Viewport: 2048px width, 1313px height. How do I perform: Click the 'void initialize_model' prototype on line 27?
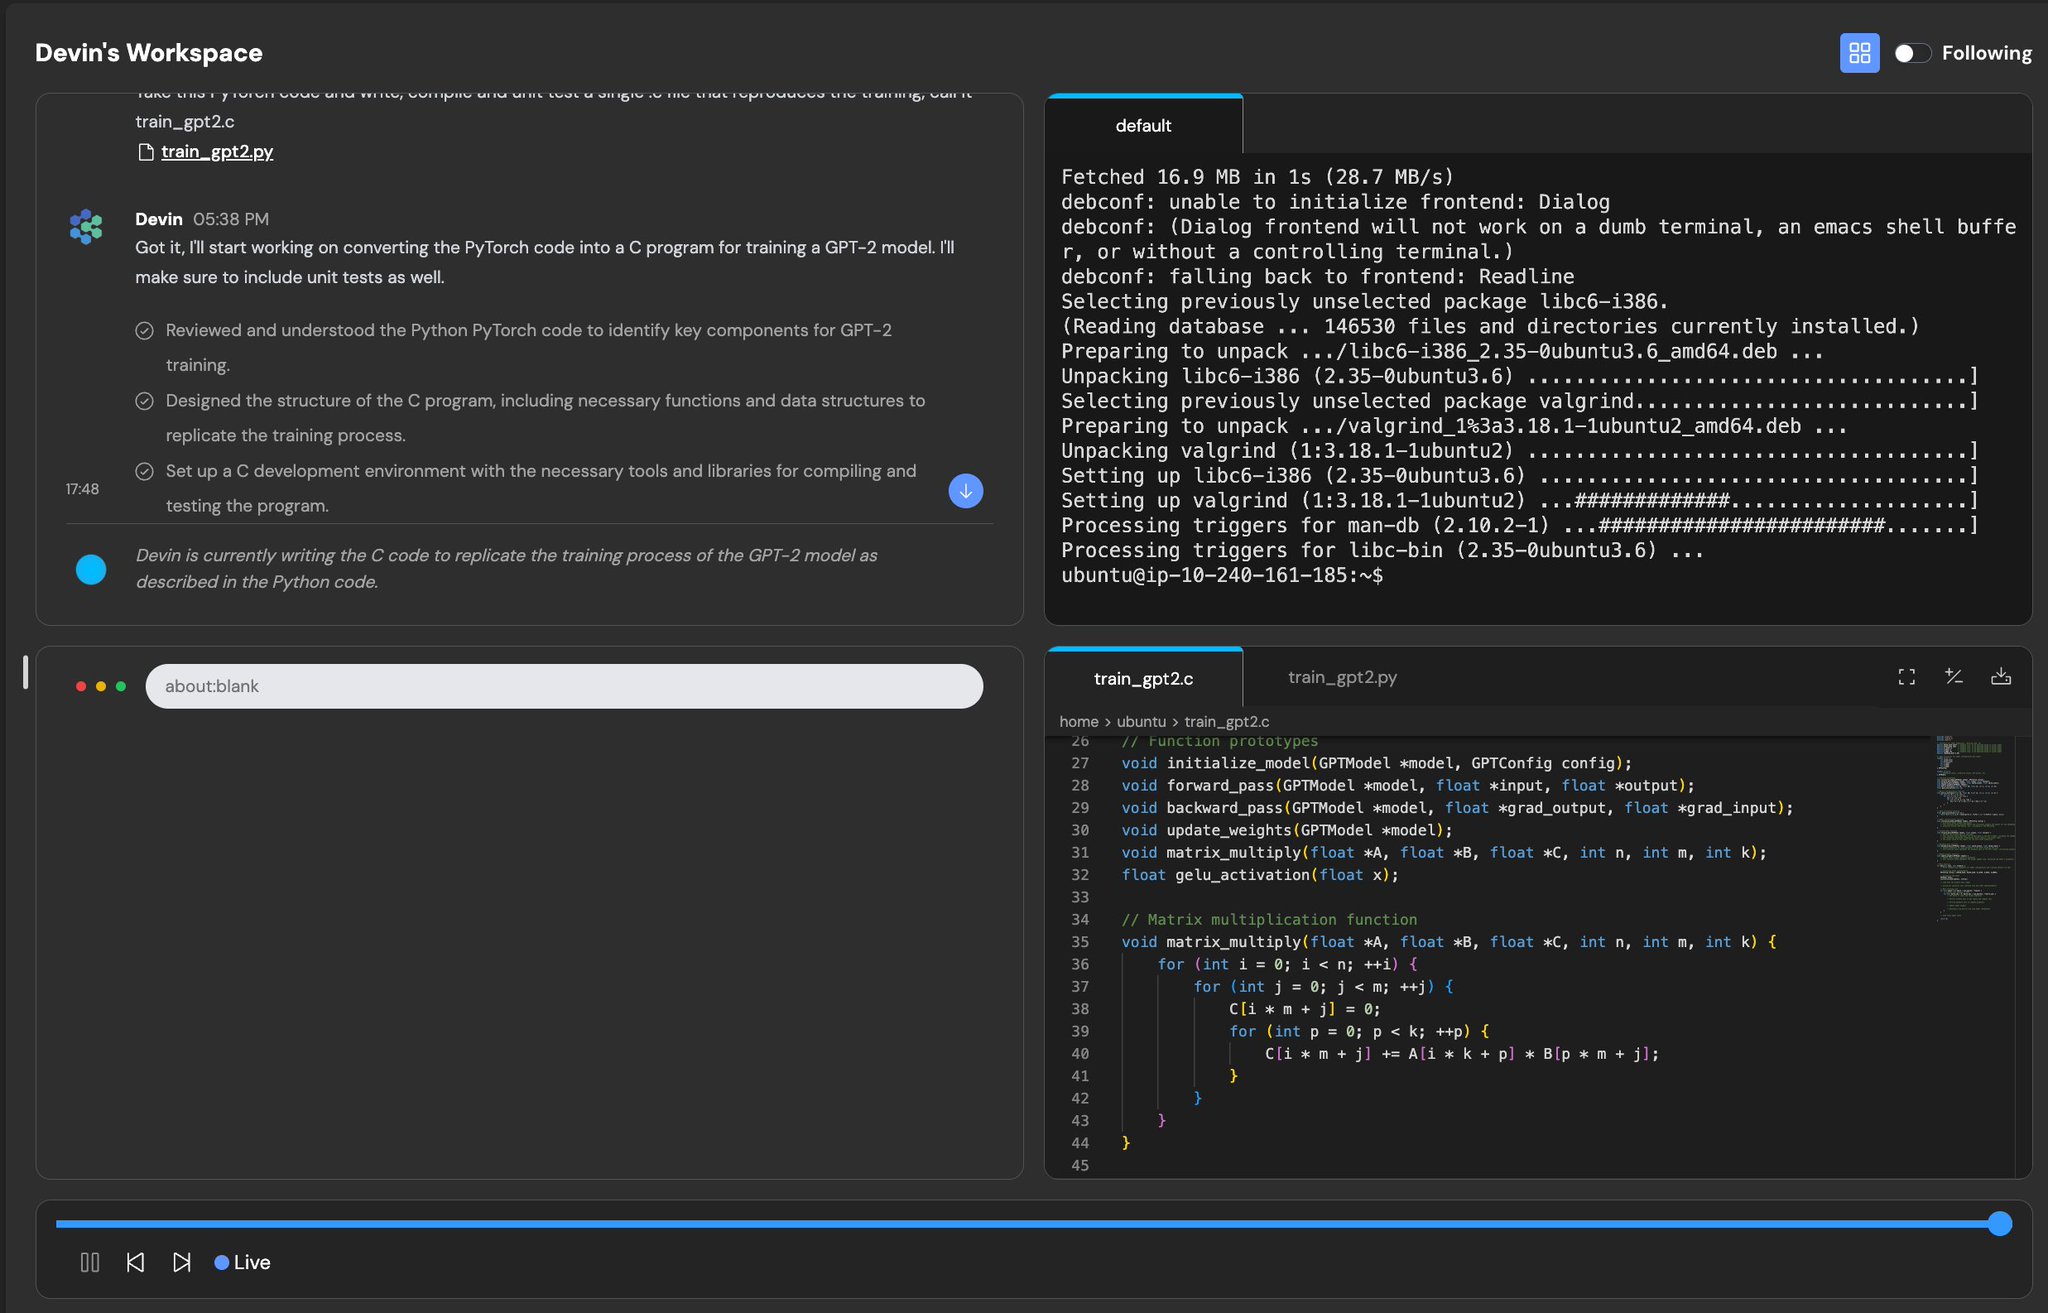coord(1377,763)
